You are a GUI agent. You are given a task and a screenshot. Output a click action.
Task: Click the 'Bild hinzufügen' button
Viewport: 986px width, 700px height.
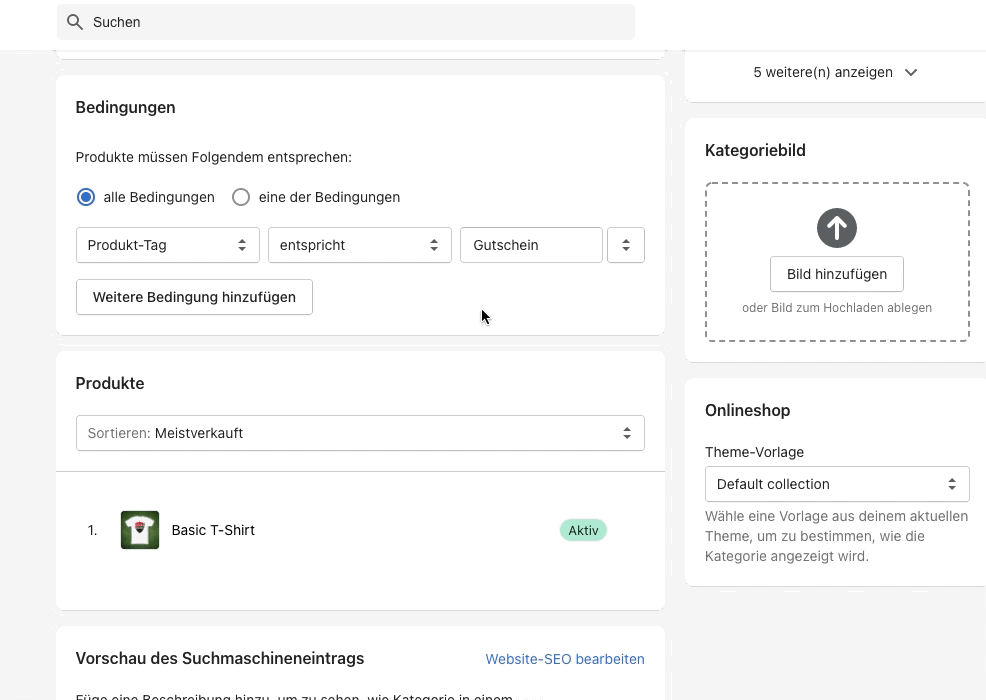pyautogui.click(x=836, y=274)
